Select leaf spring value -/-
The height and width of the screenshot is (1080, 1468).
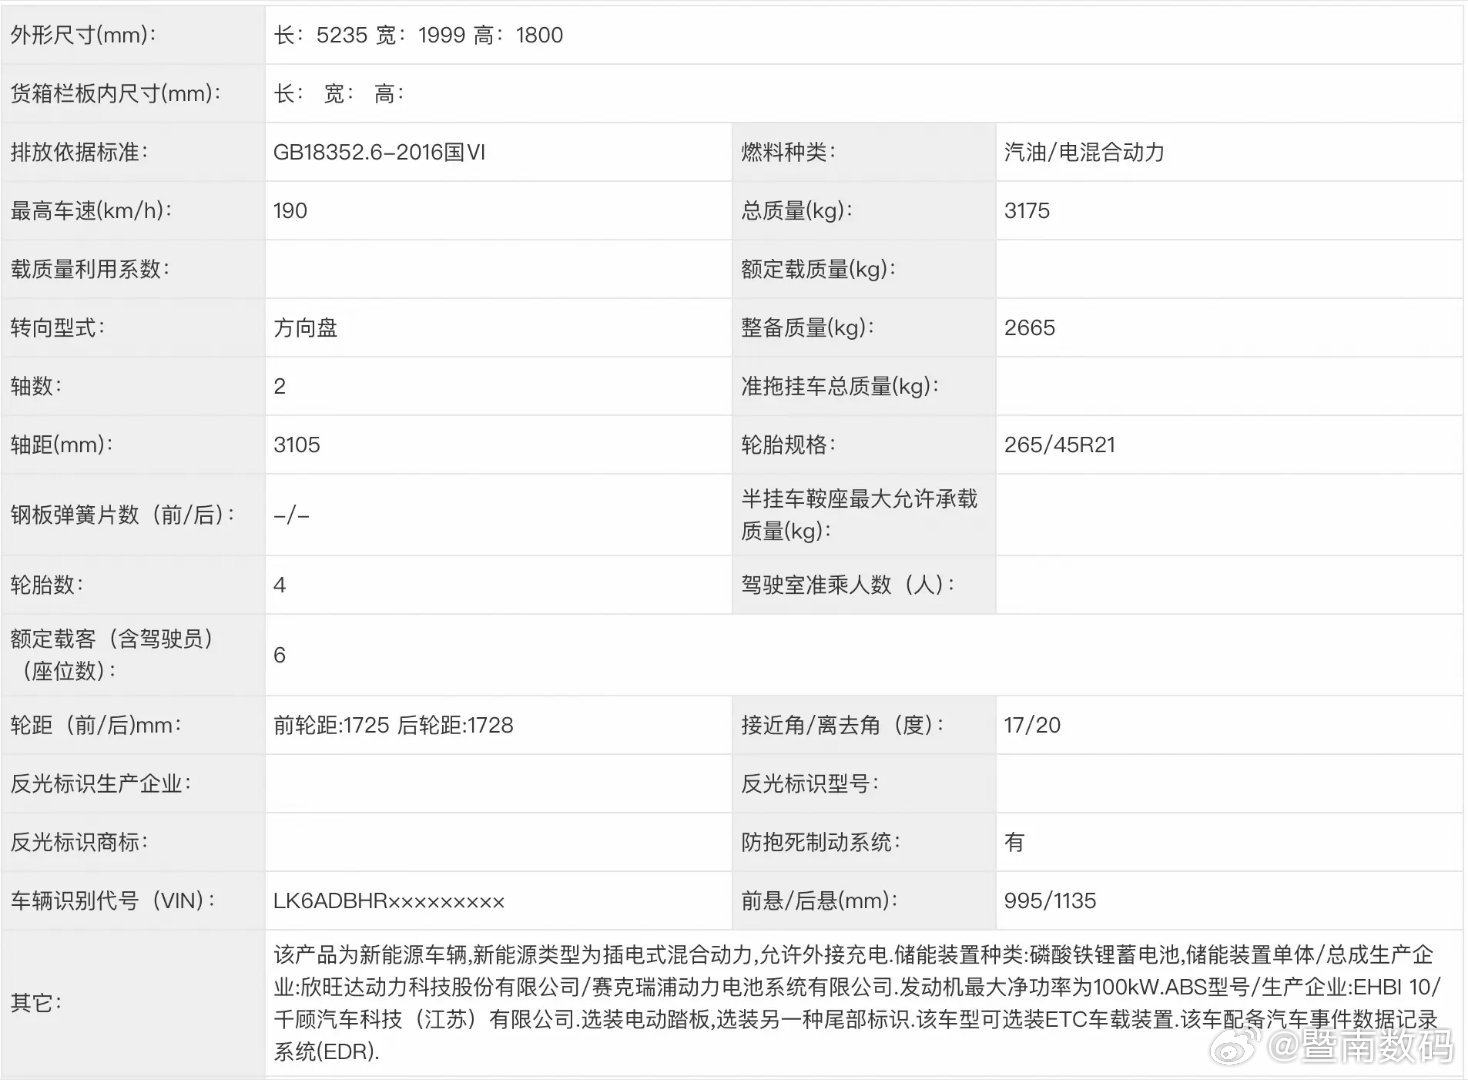(291, 515)
